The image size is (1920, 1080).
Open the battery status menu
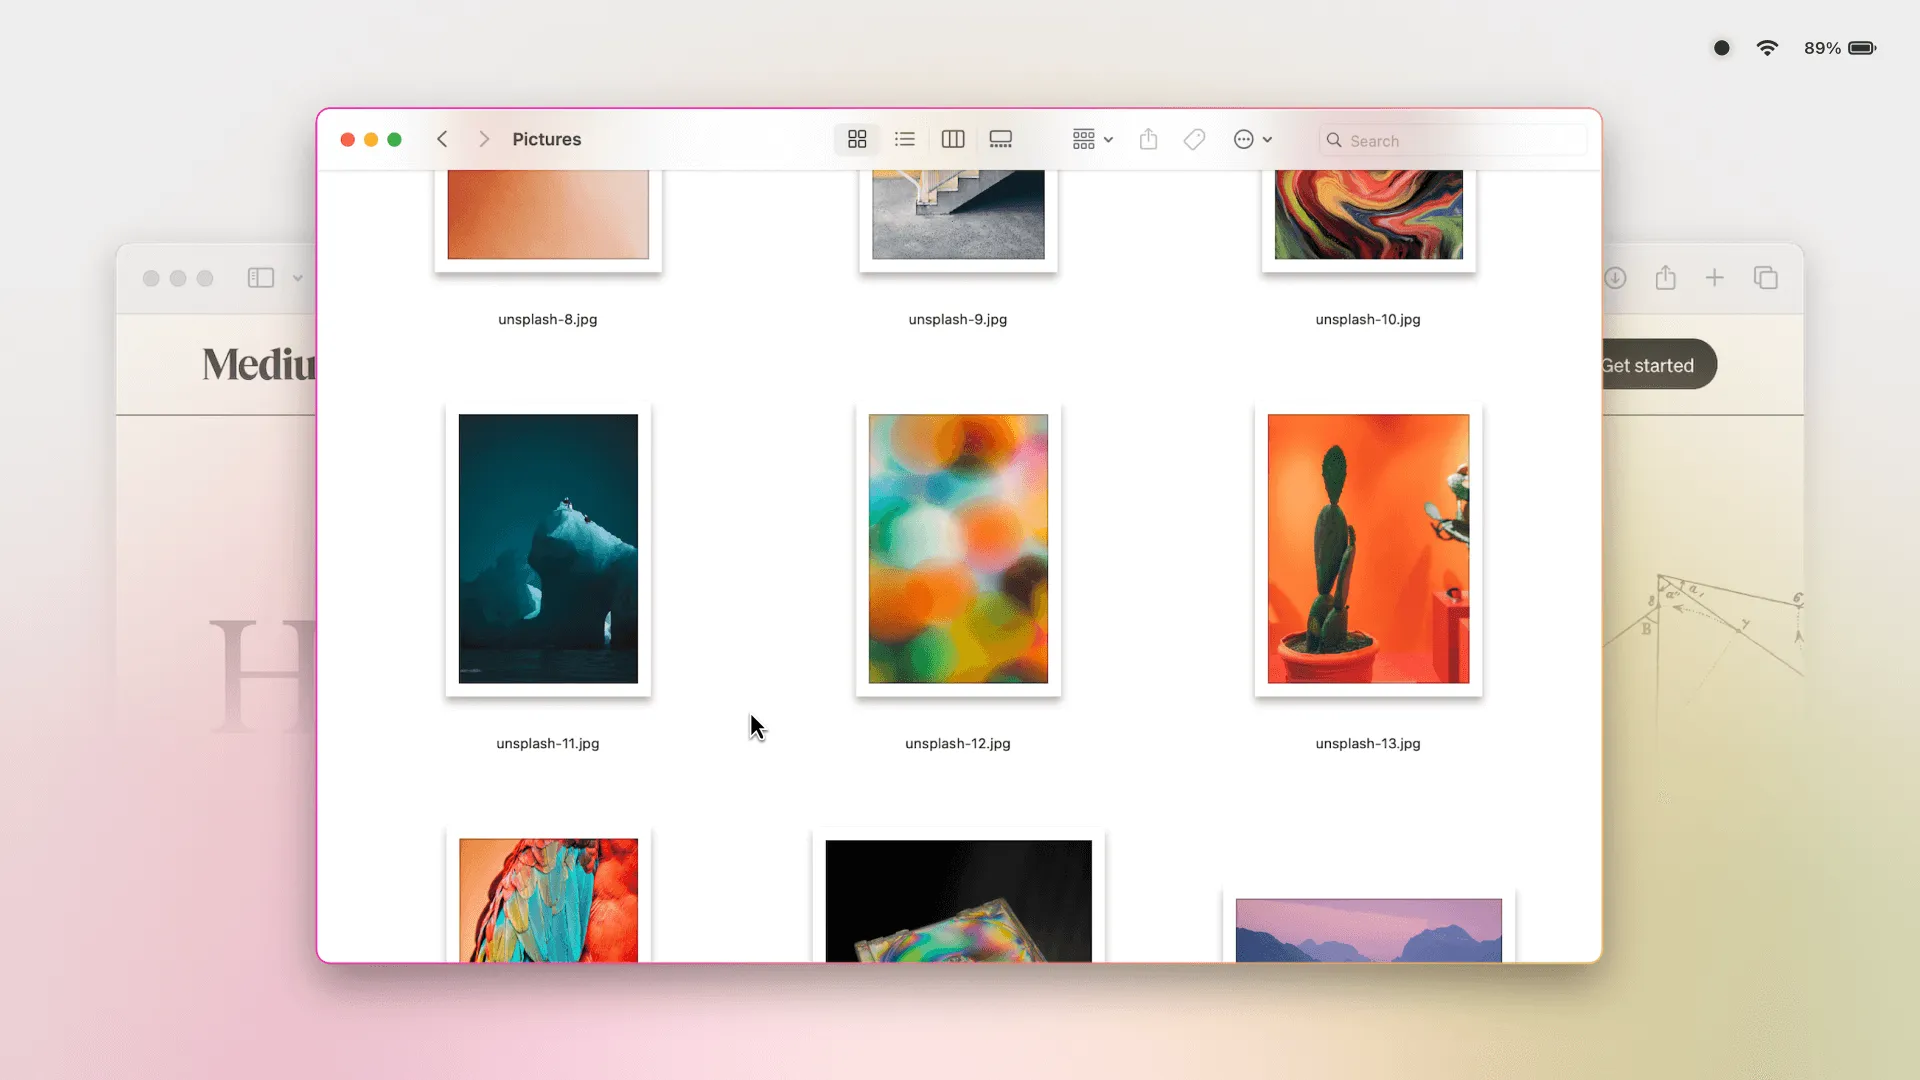point(1864,47)
